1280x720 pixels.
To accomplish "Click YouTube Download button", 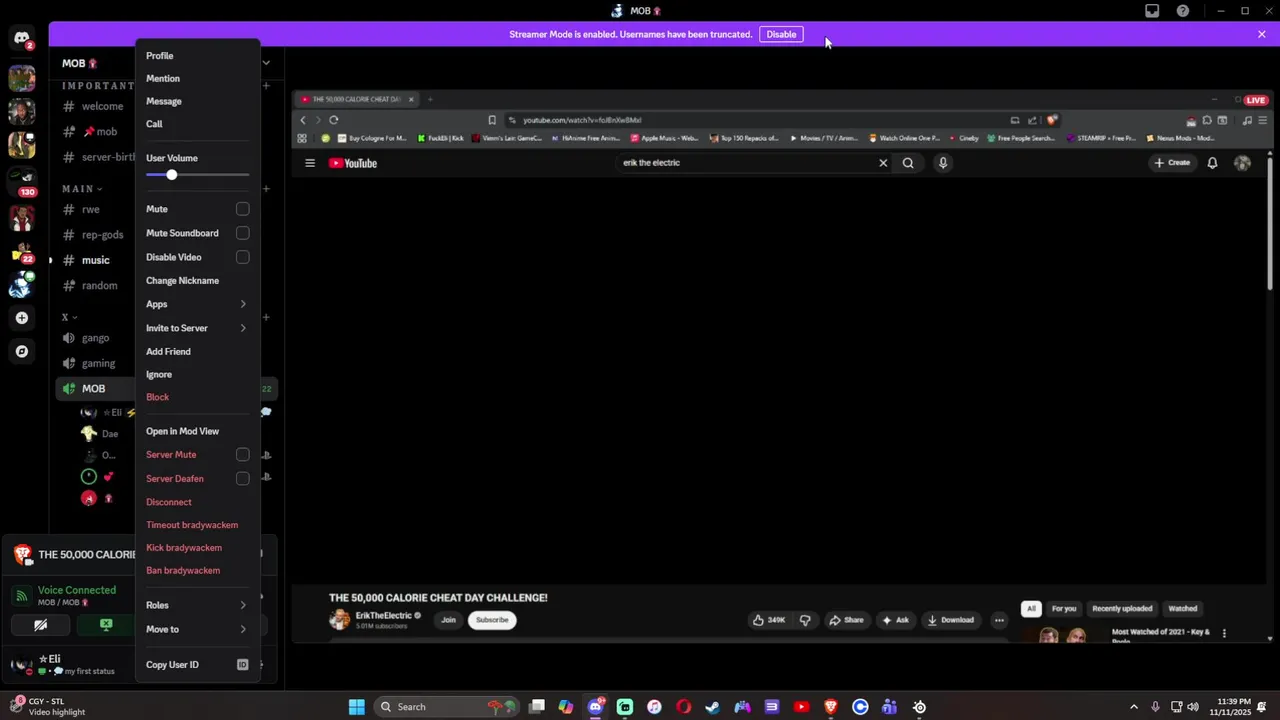I will (x=950, y=620).
